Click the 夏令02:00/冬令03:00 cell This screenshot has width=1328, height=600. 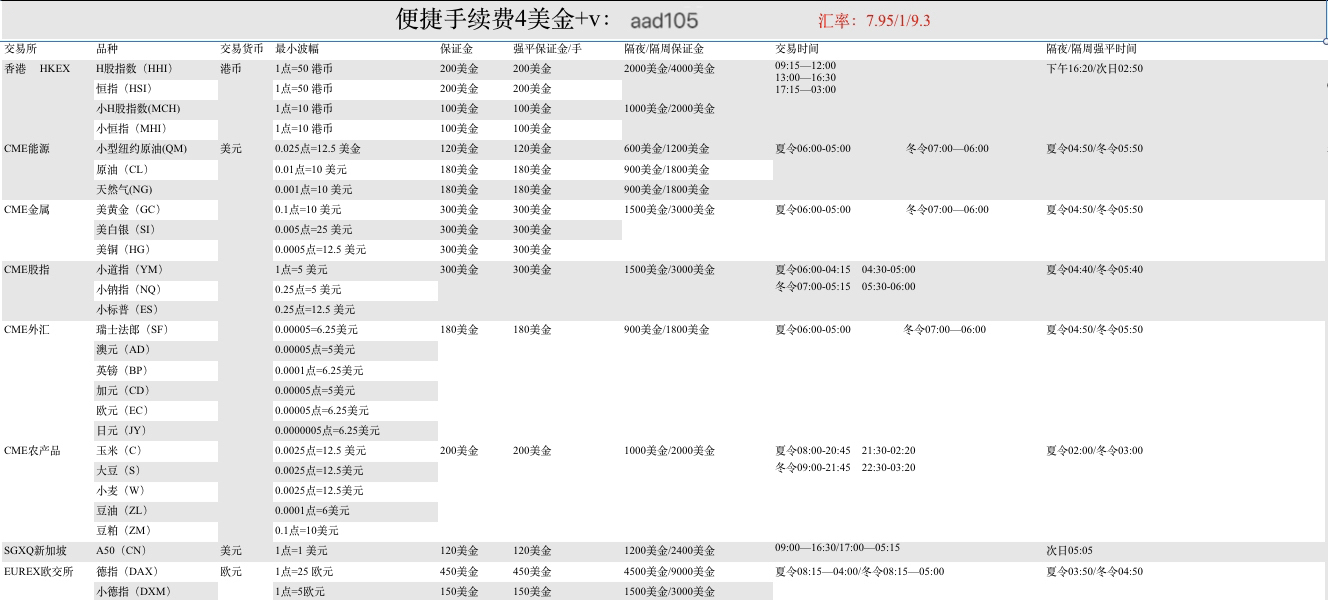(1095, 451)
